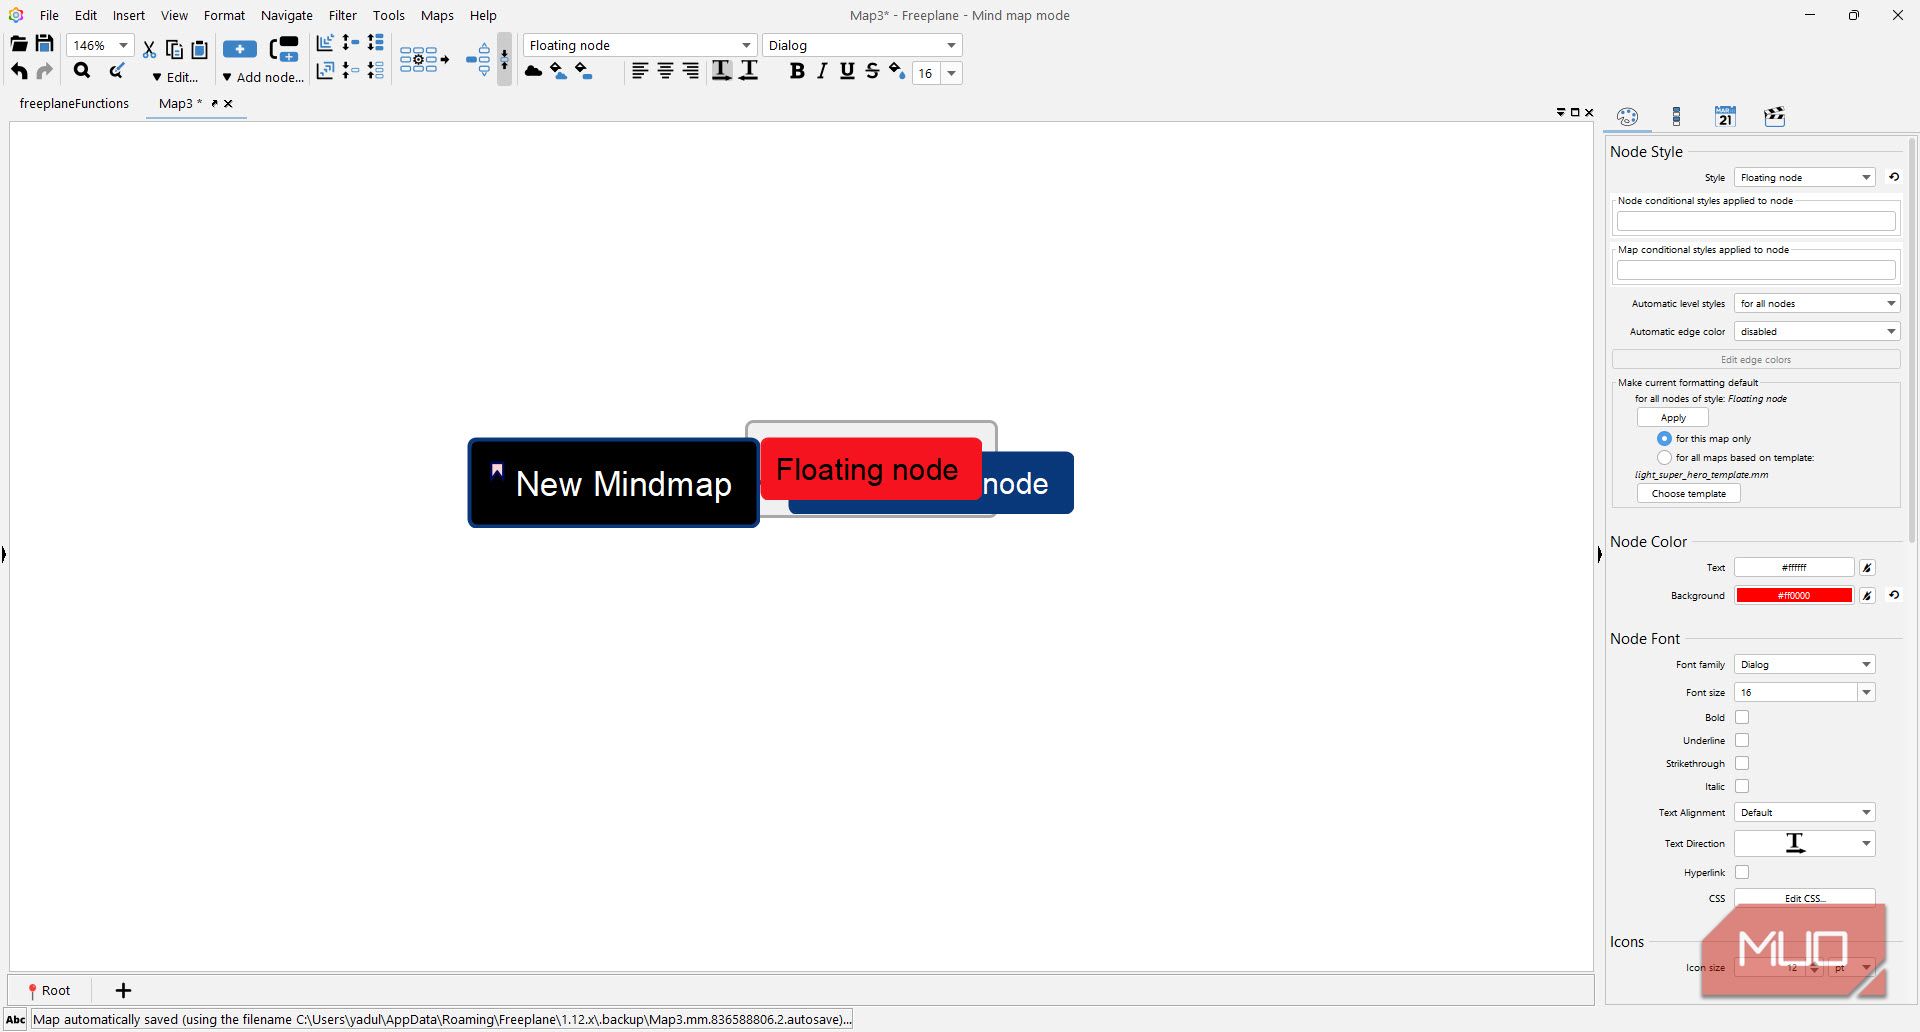Align text left in toolbar
The image size is (1920, 1032).
point(640,71)
